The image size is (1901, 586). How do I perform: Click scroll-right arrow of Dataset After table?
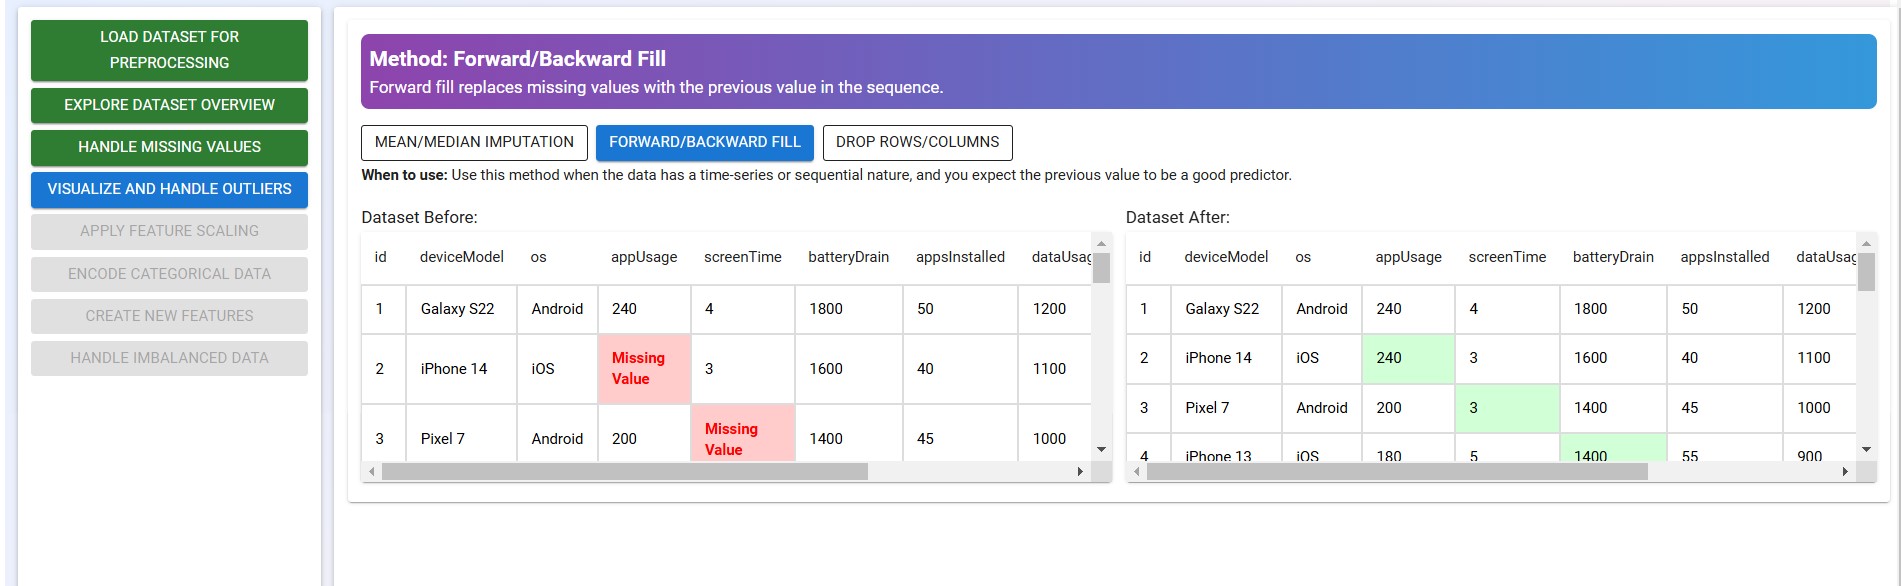point(1845,471)
